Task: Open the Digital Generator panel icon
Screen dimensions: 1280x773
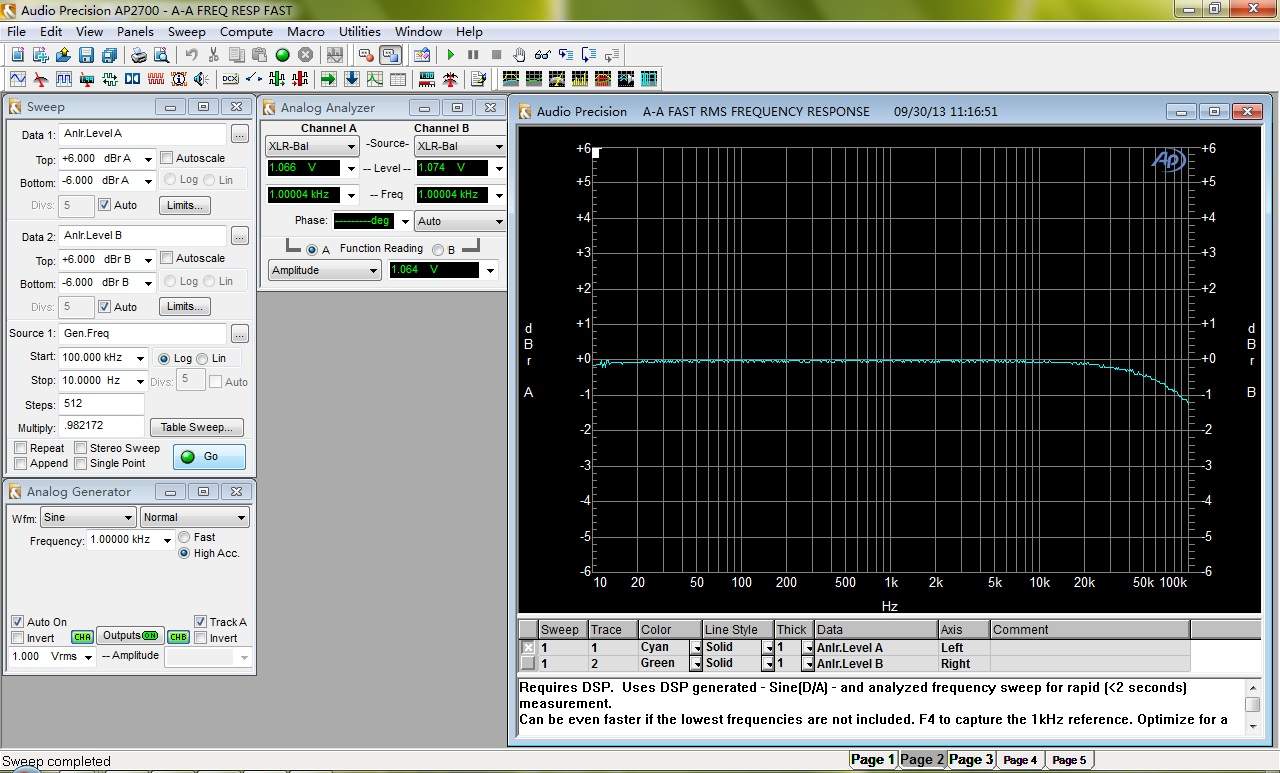Action: [x=64, y=79]
